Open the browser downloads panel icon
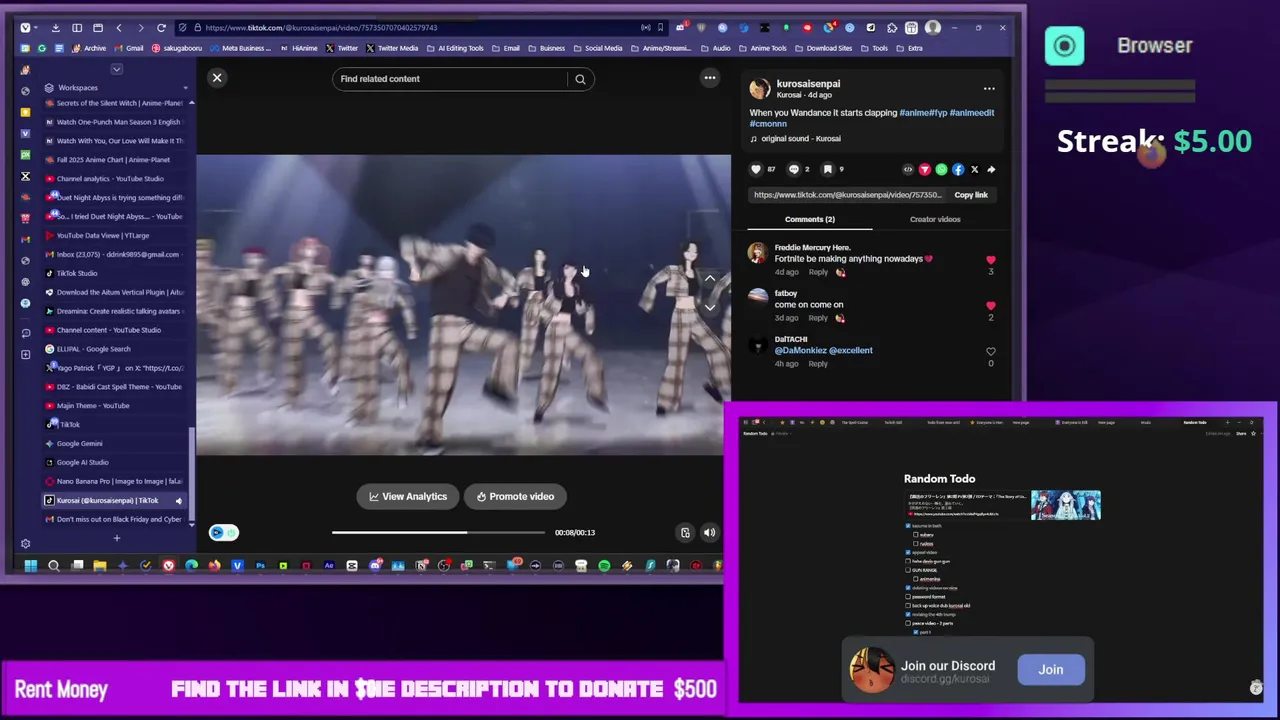 (55, 28)
